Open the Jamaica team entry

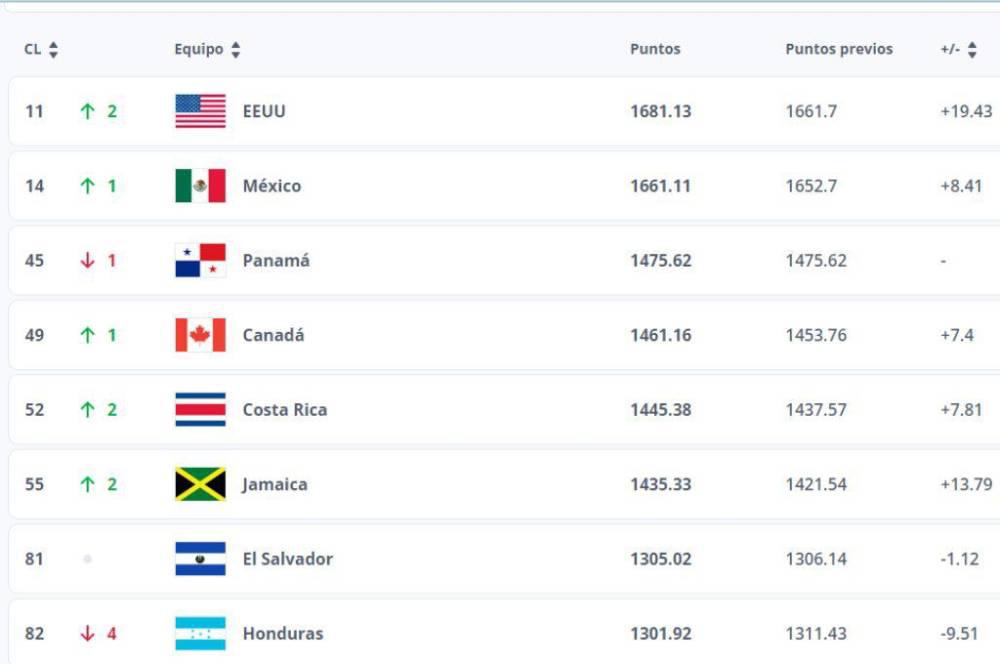click(275, 484)
